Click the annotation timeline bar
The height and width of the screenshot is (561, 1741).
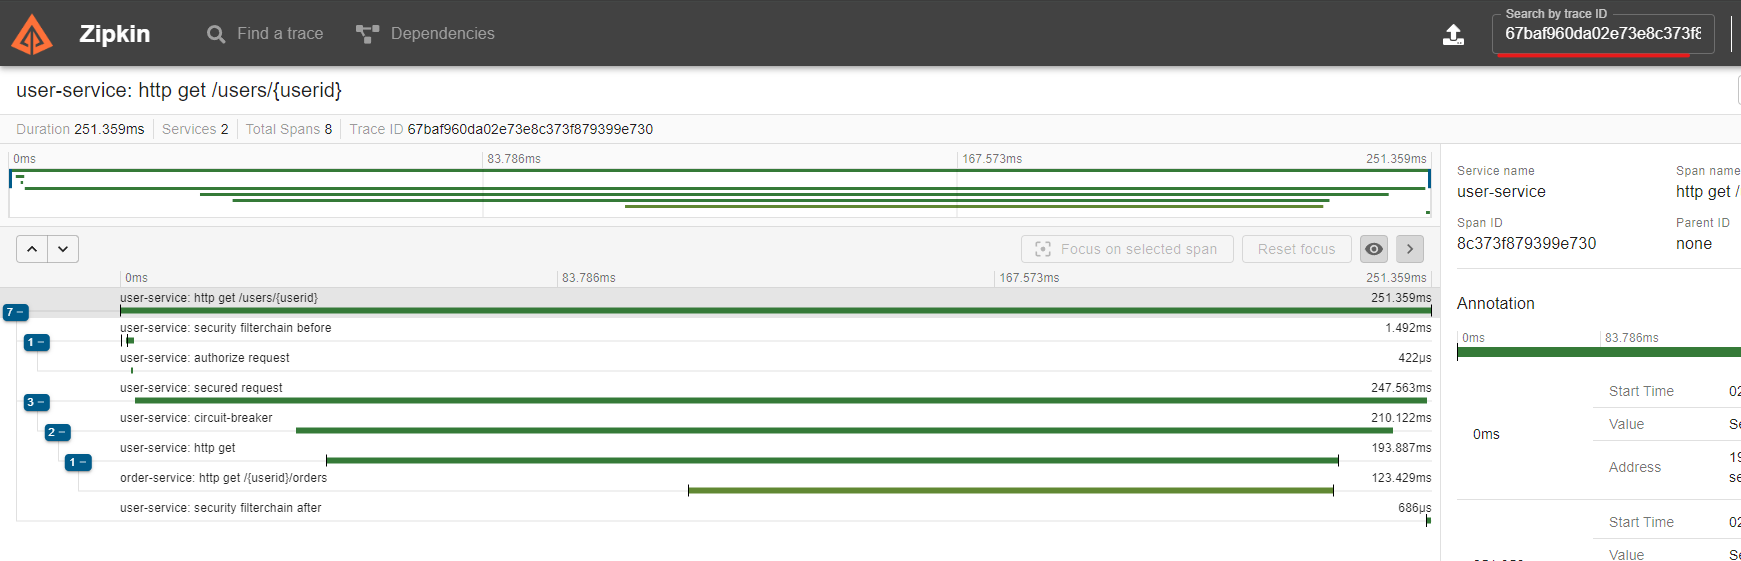click(x=1598, y=352)
